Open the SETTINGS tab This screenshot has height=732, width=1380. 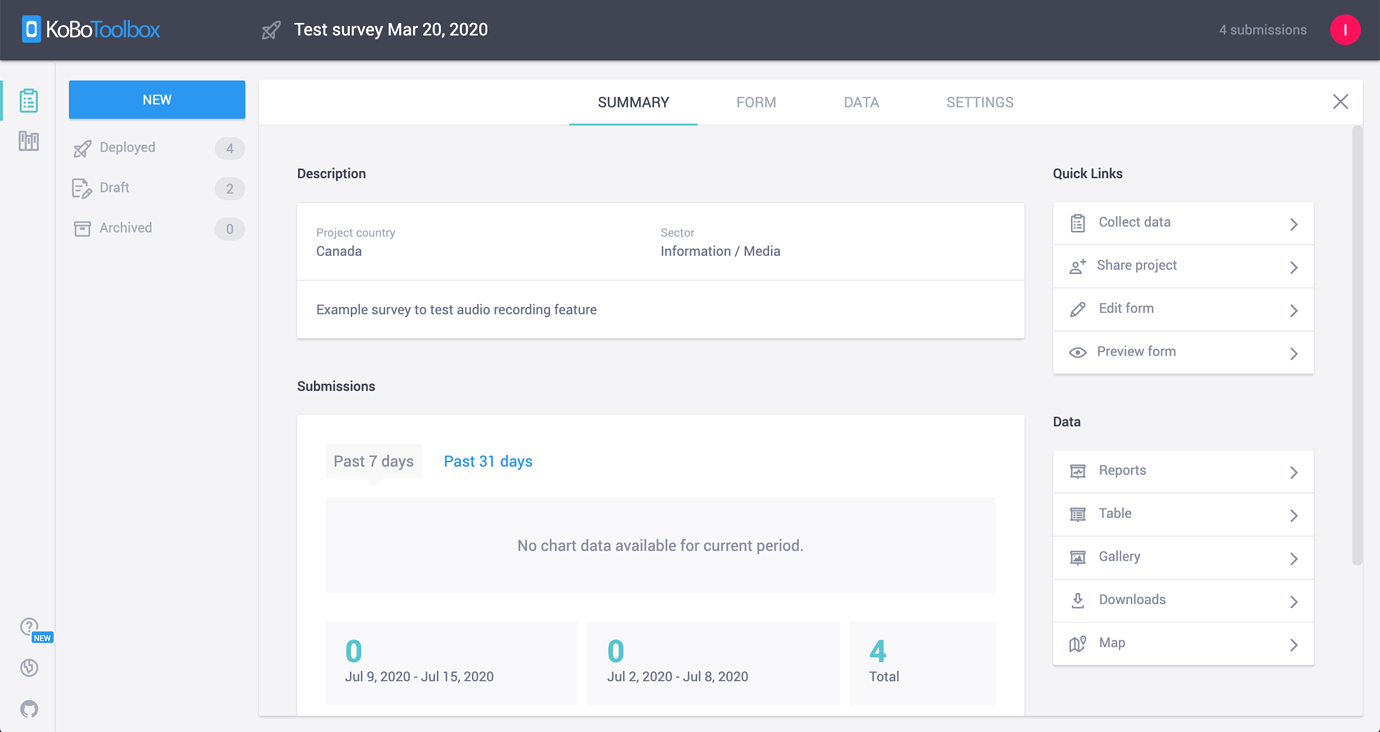pos(979,102)
